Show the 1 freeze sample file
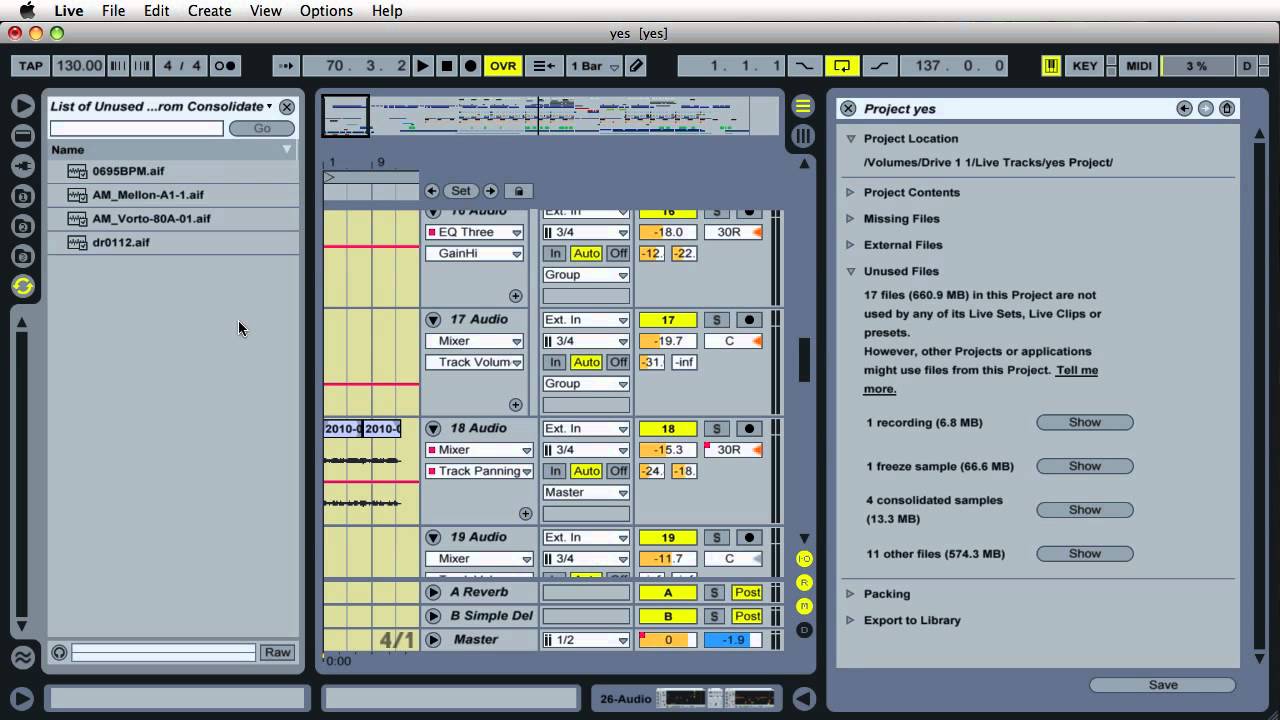Screen dimensions: 1280x720 (1085, 466)
